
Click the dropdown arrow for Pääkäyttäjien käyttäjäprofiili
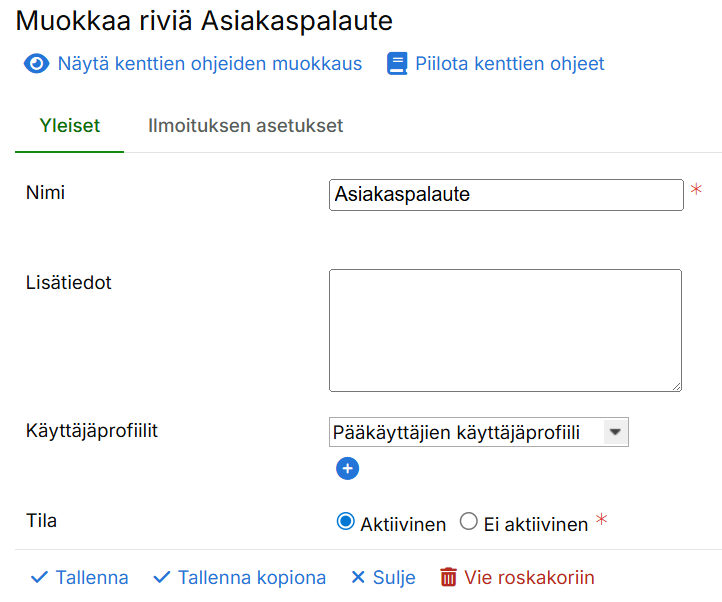[x=616, y=432]
